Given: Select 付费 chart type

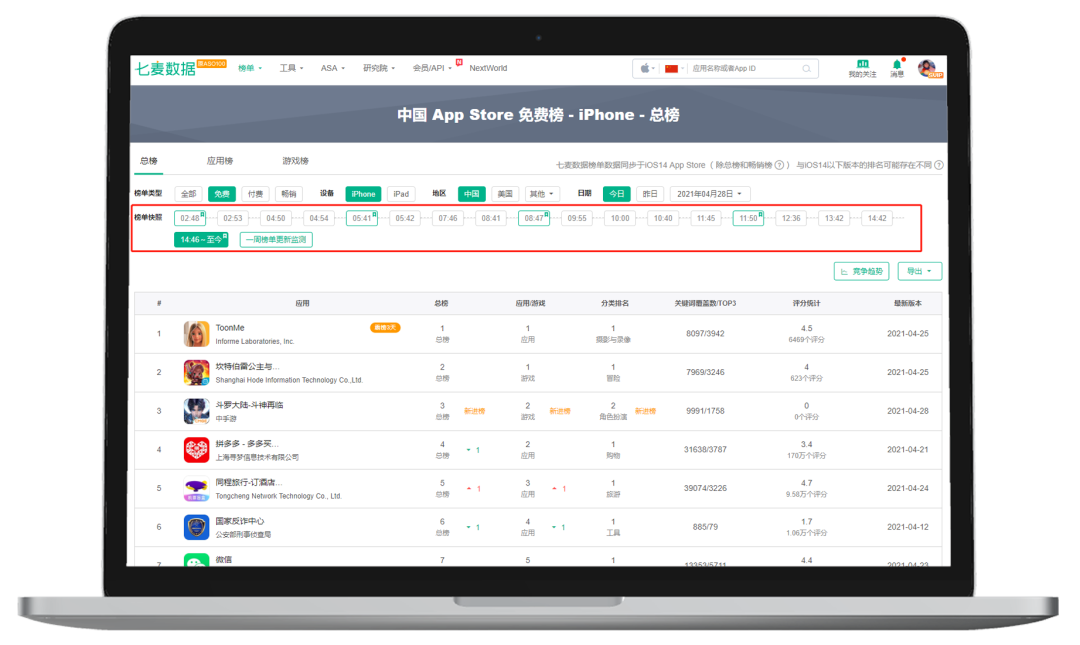Looking at the screenshot, I should pyautogui.click(x=256, y=194).
